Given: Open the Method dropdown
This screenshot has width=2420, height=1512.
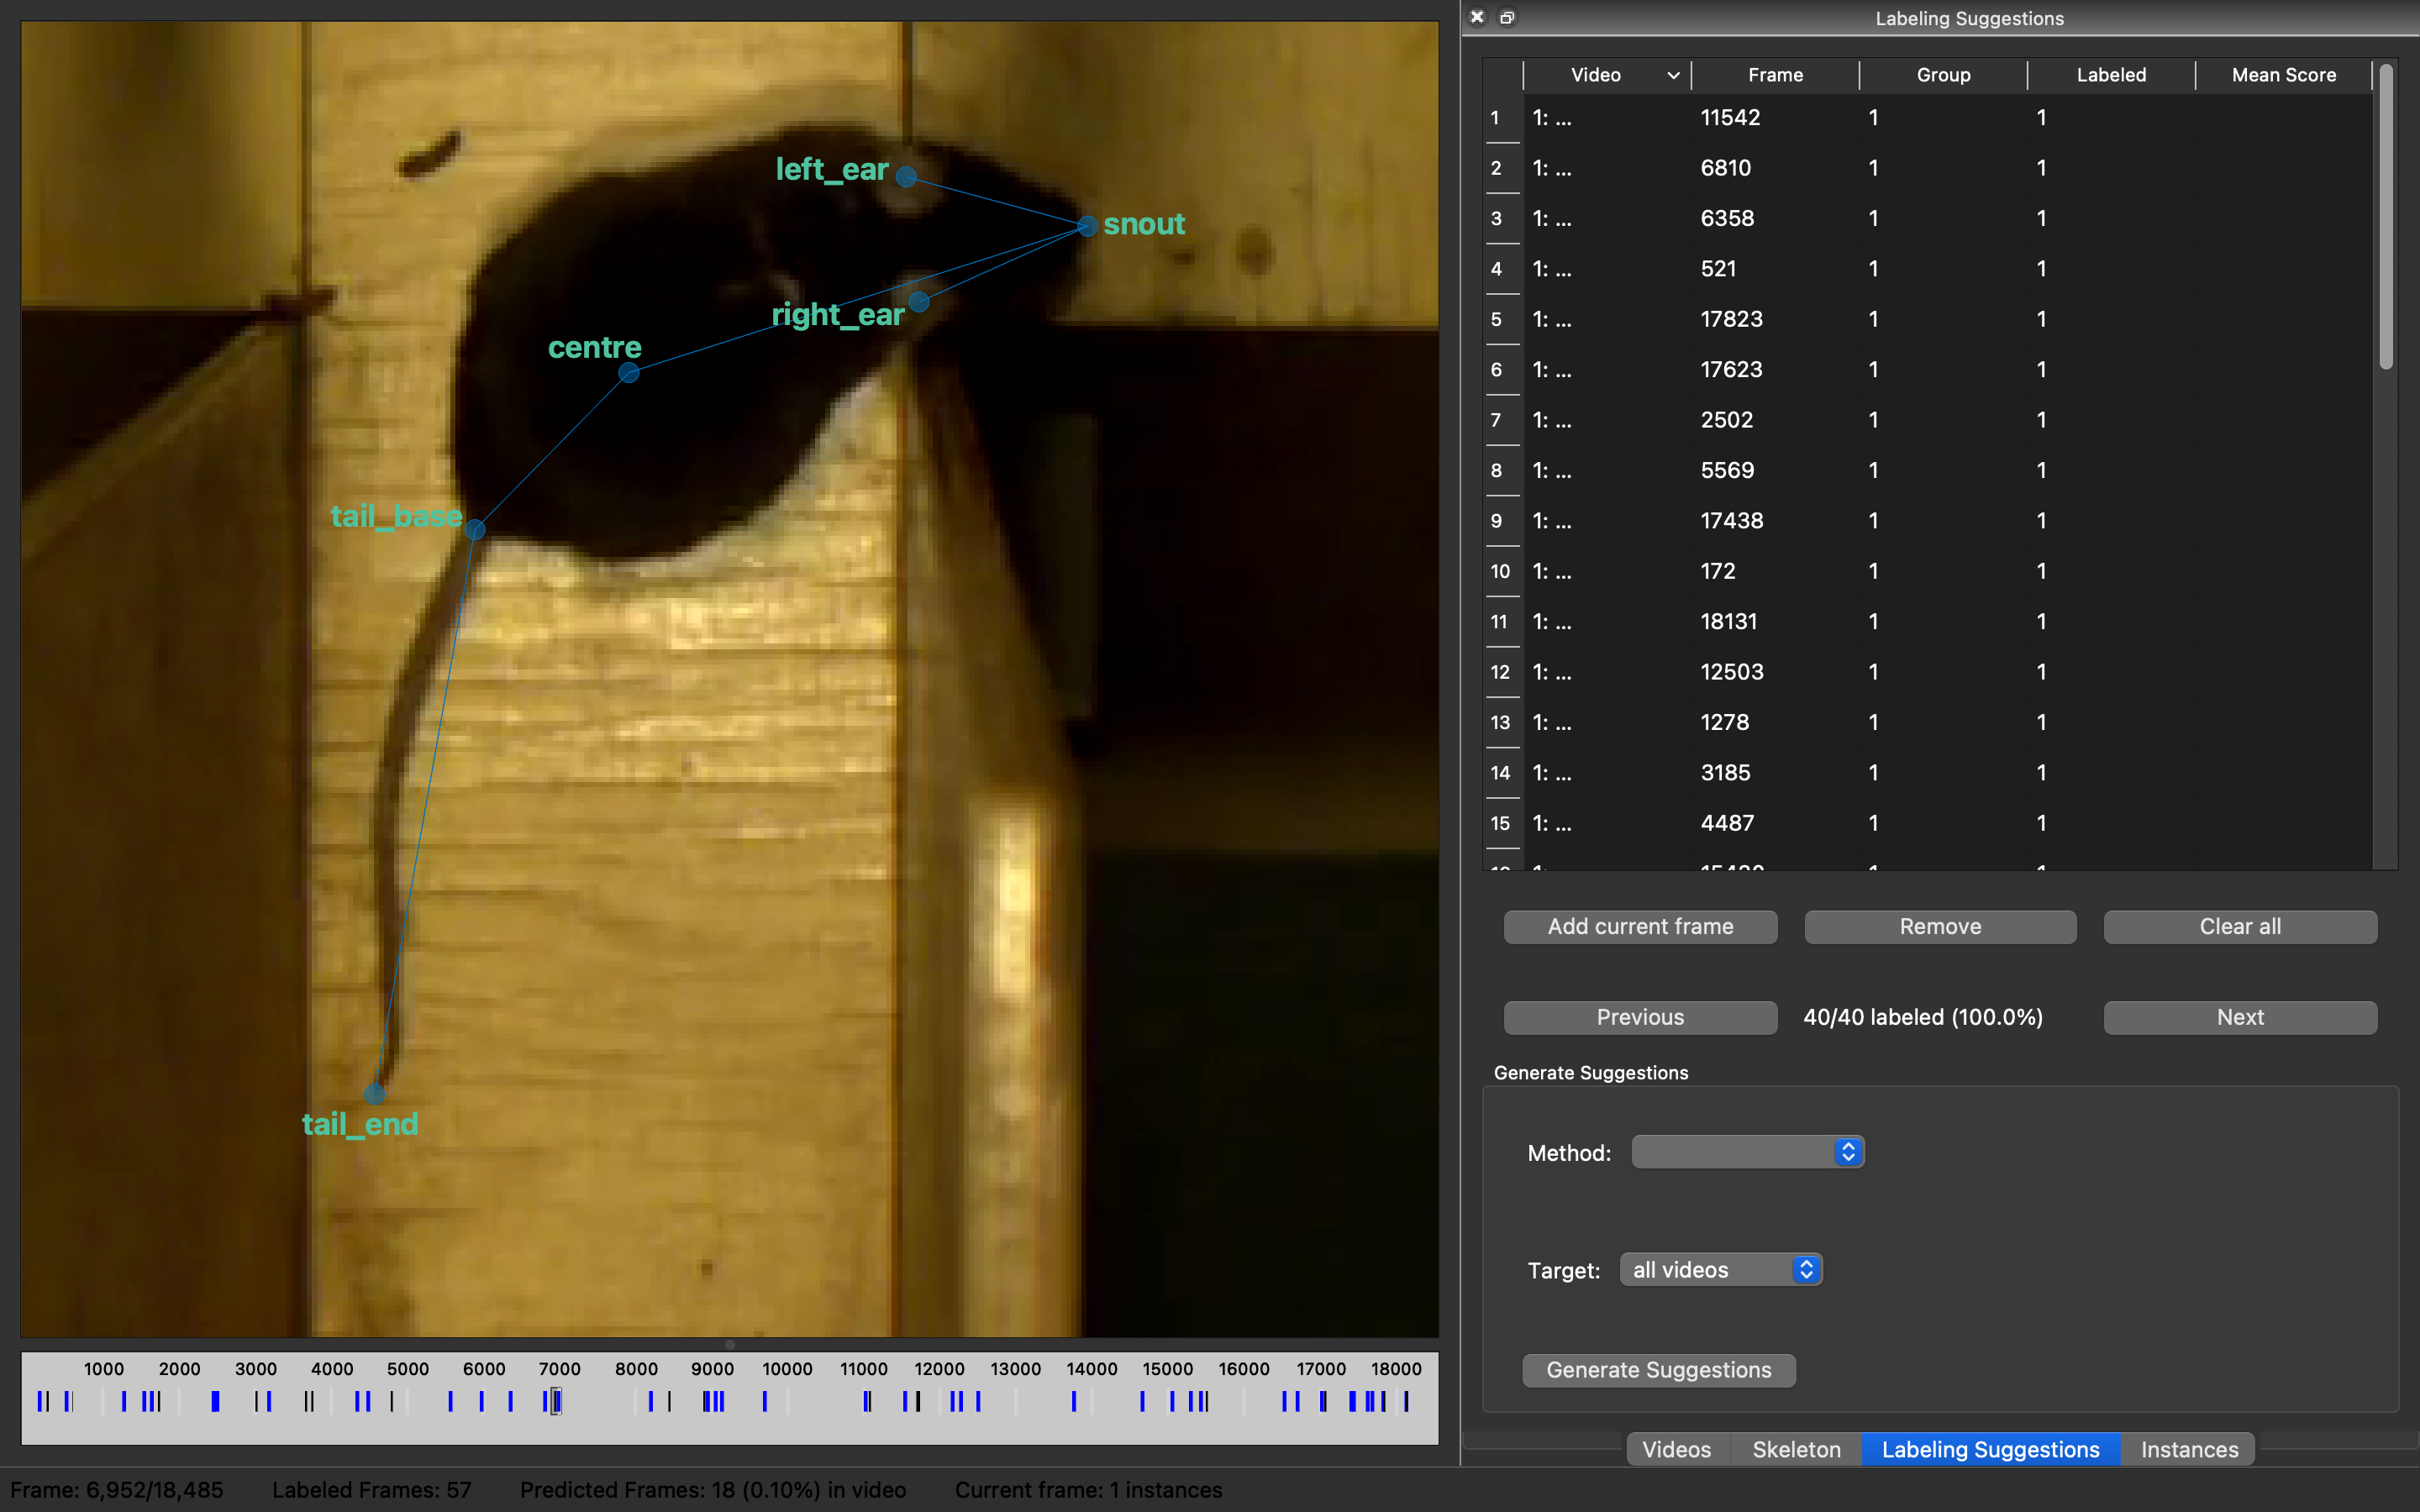Looking at the screenshot, I should tap(1747, 1152).
